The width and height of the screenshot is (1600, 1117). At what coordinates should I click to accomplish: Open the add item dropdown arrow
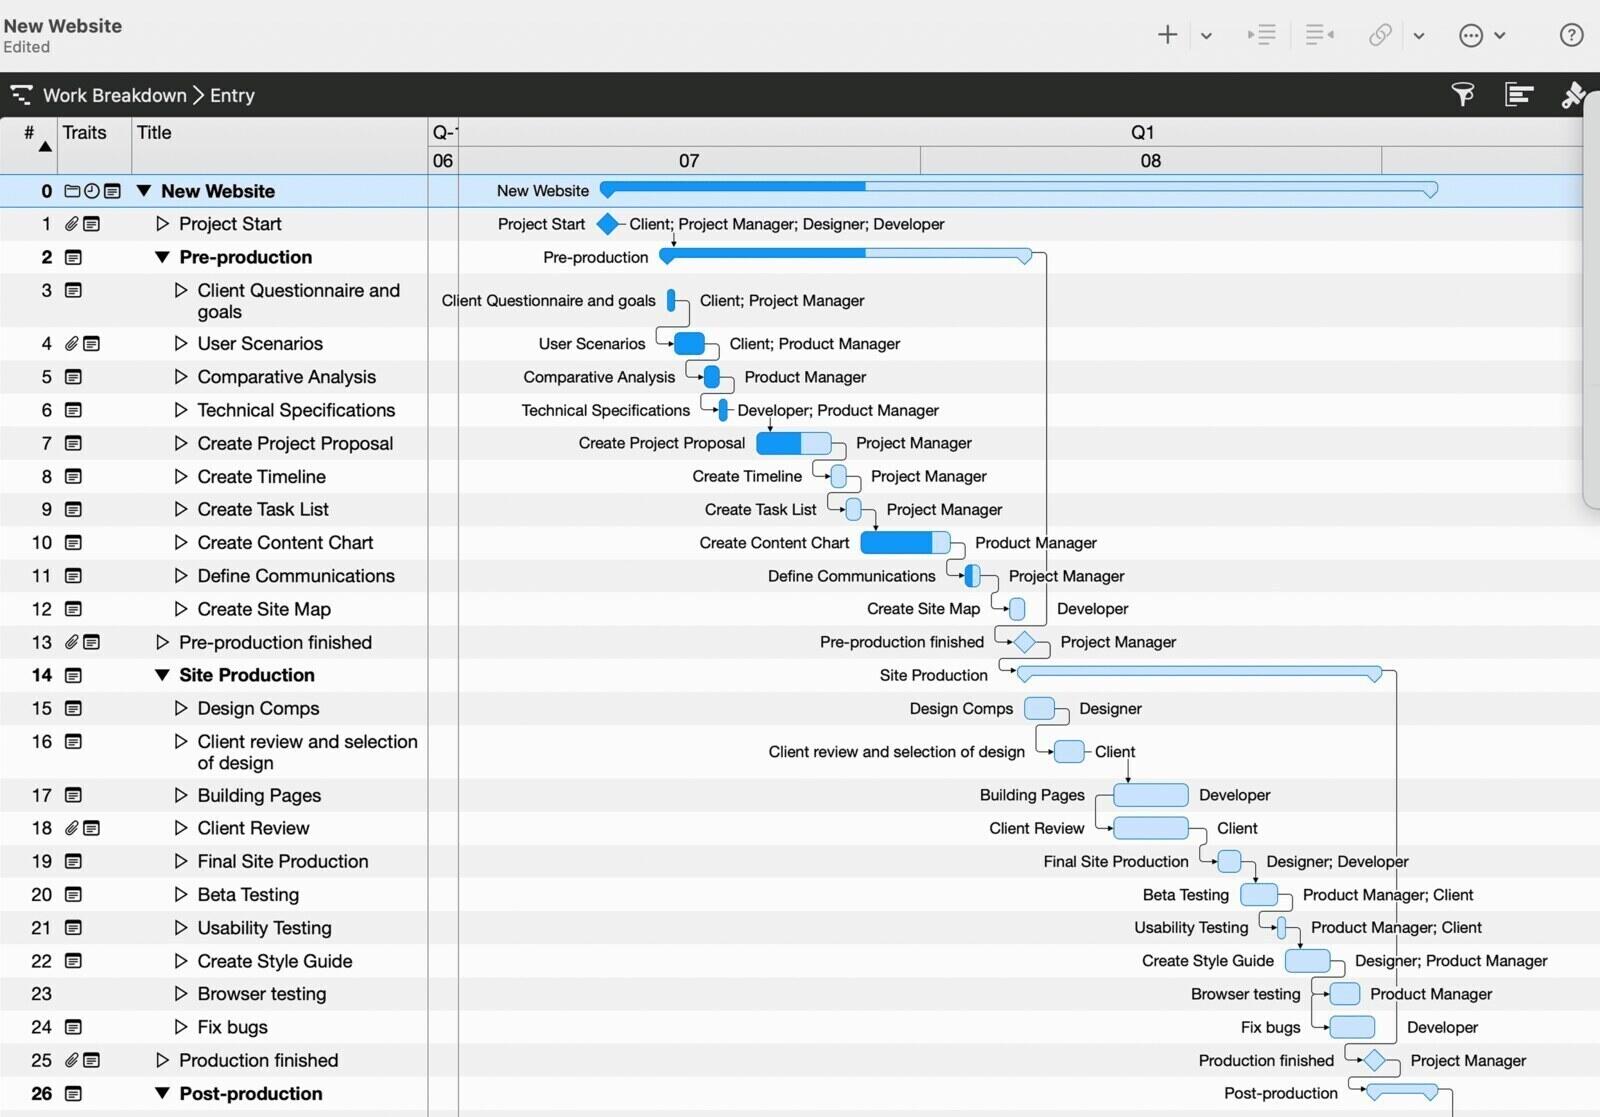1206,36
